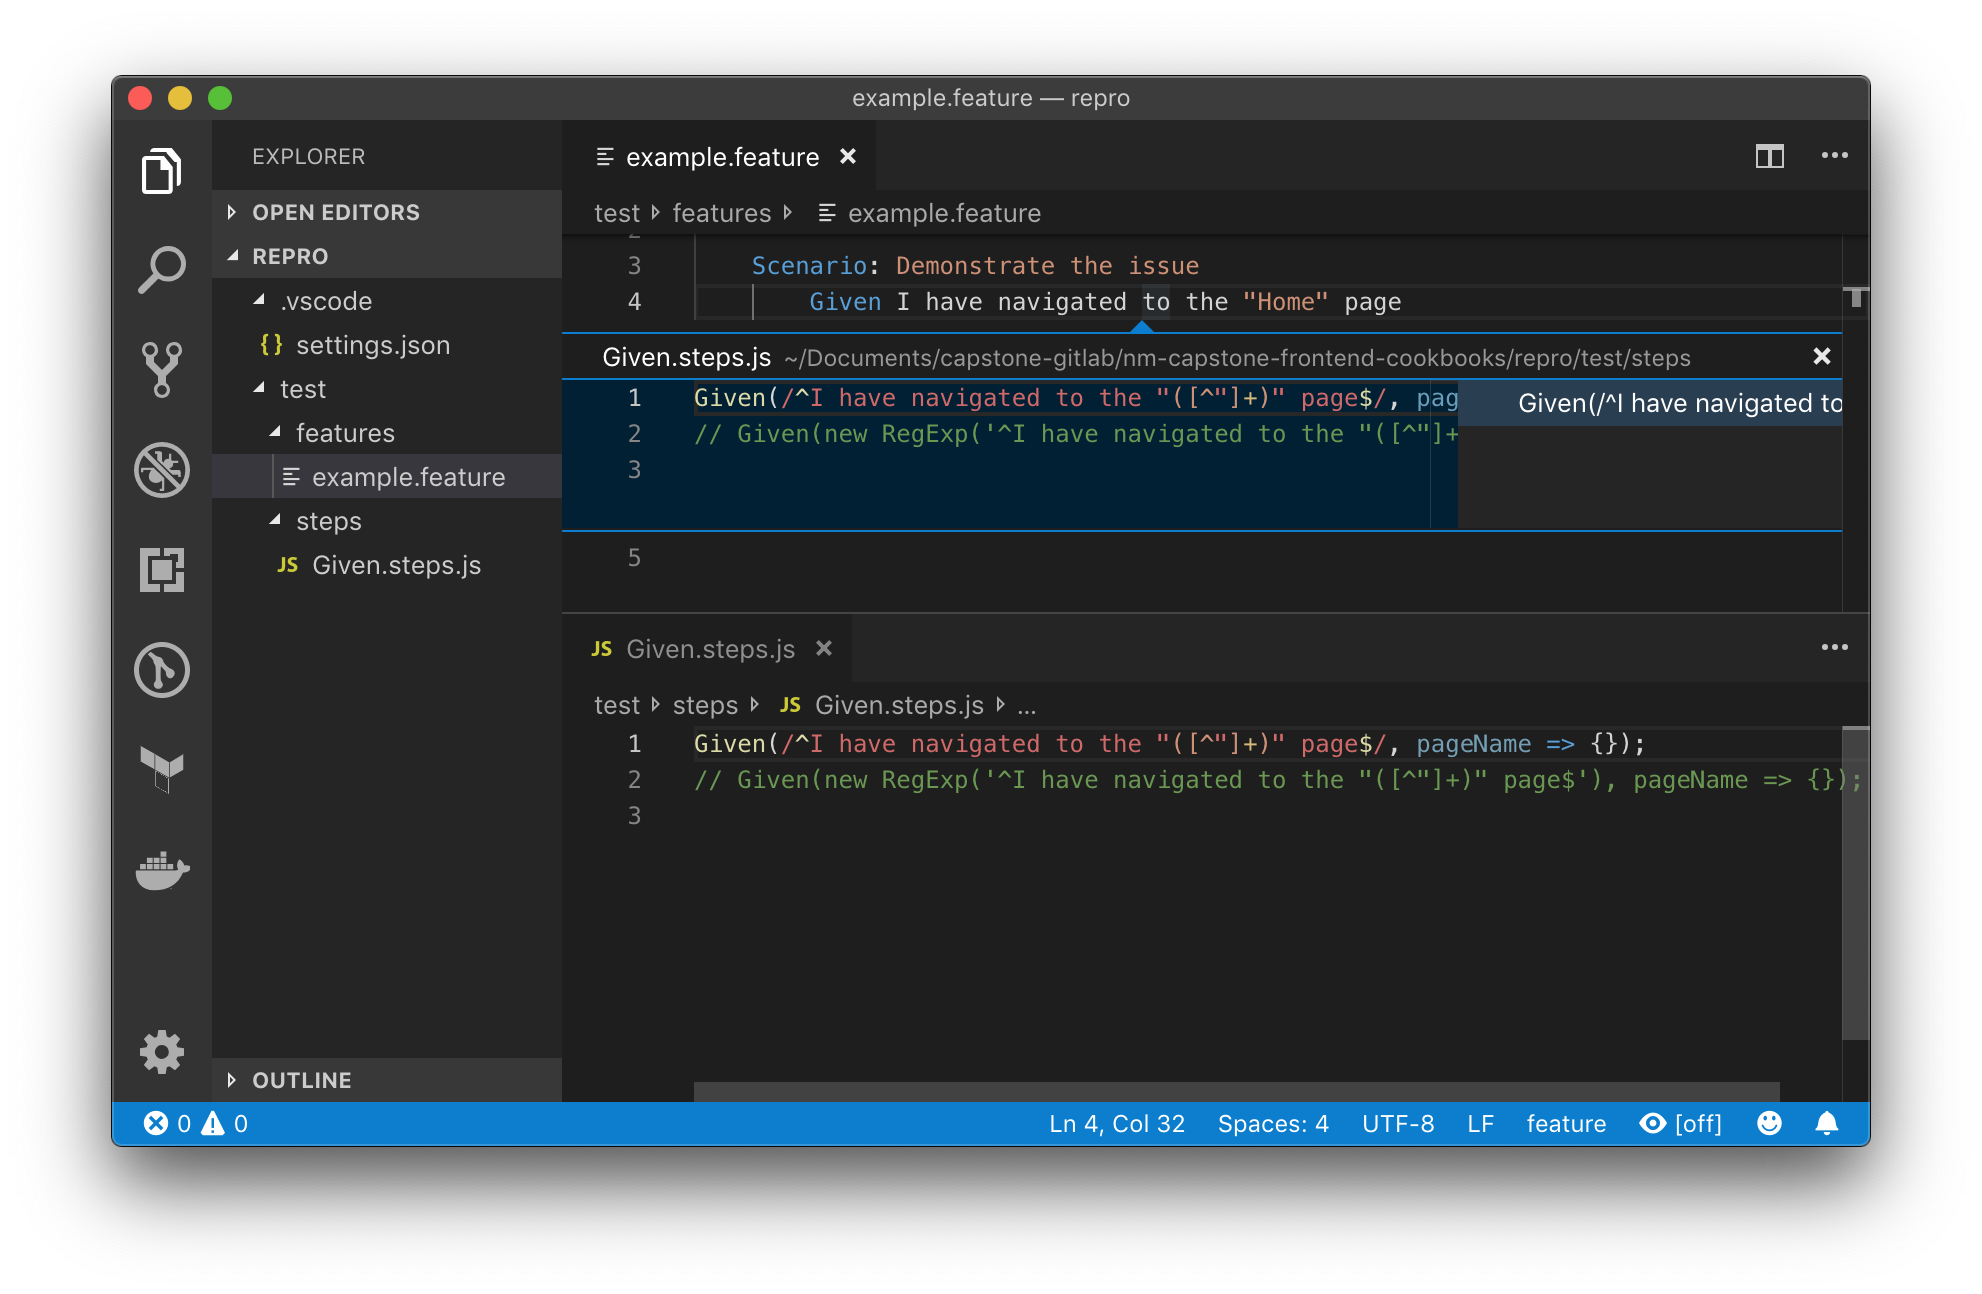Image resolution: width=1982 pixels, height=1294 pixels.
Task: Switch to the Given.steps.js tab
Action: click(709, 649)
